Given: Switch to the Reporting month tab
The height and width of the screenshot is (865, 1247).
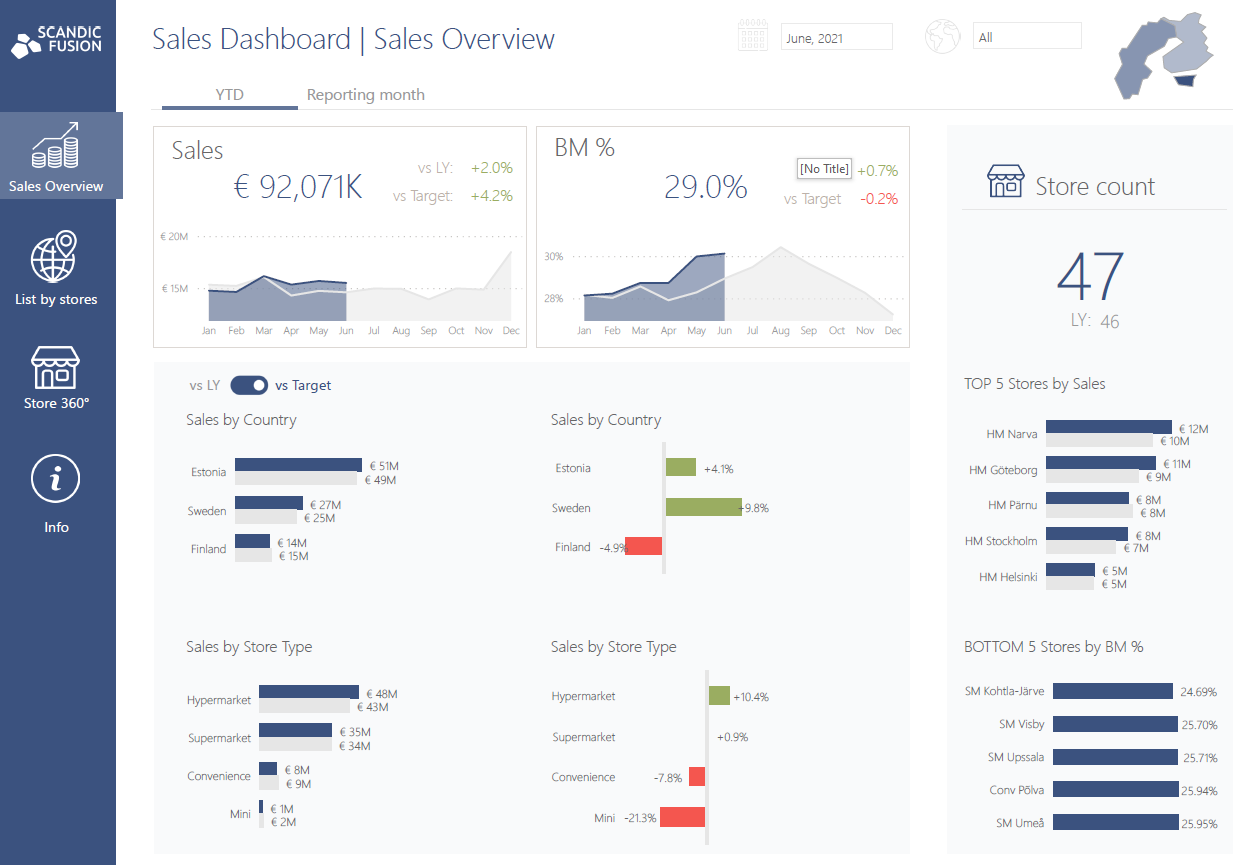Looking at the screenshot, I should pyautogui.click(x=365, y=94).
